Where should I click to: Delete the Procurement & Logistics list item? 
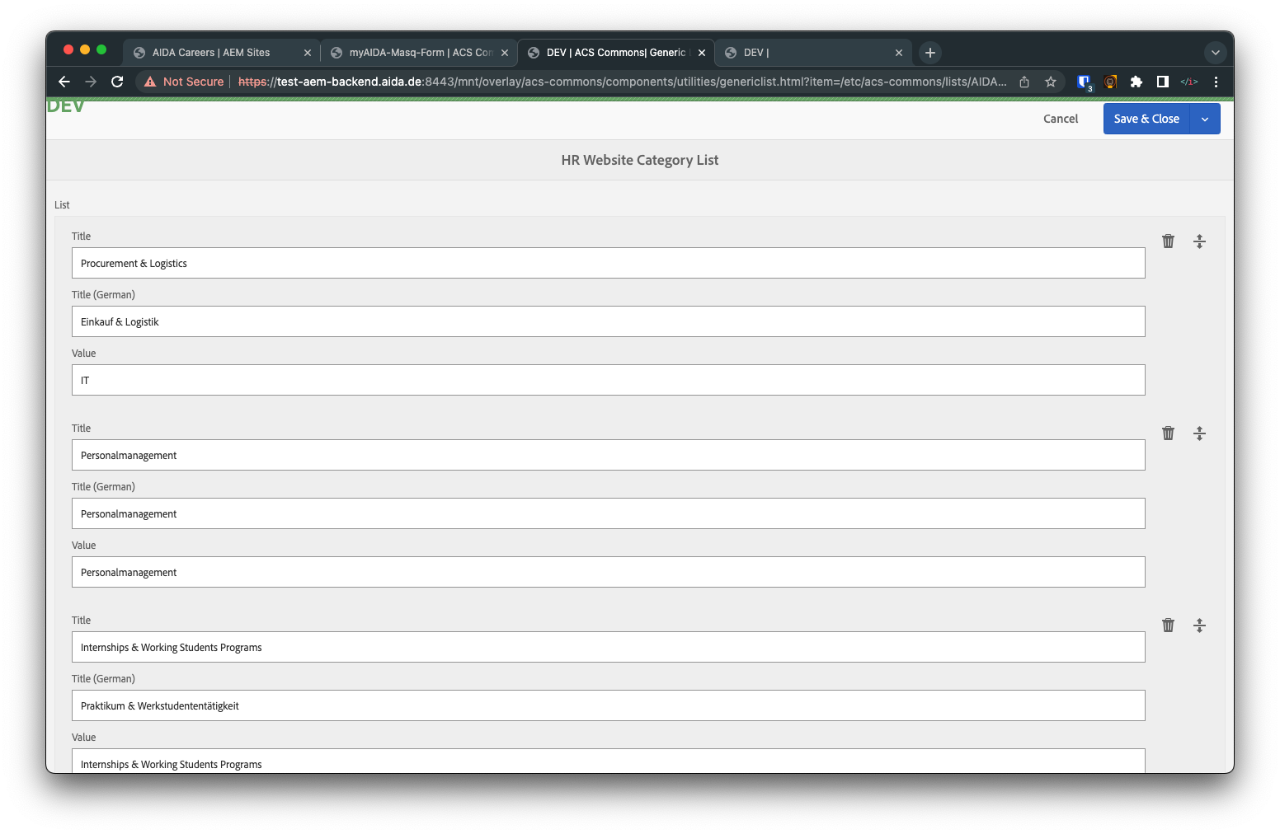click(x=1168, y=240)
